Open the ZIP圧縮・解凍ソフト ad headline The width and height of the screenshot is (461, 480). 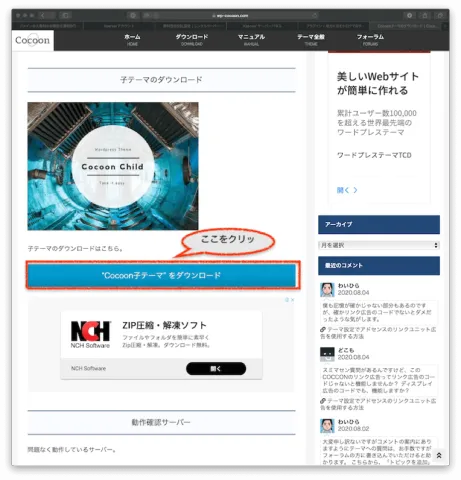(164, 325)
